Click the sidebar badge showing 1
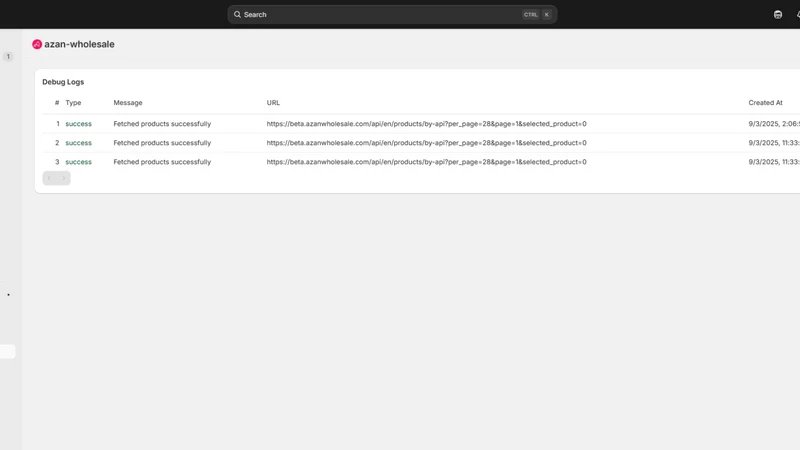The image size is (800, 450). click(8, 57)
